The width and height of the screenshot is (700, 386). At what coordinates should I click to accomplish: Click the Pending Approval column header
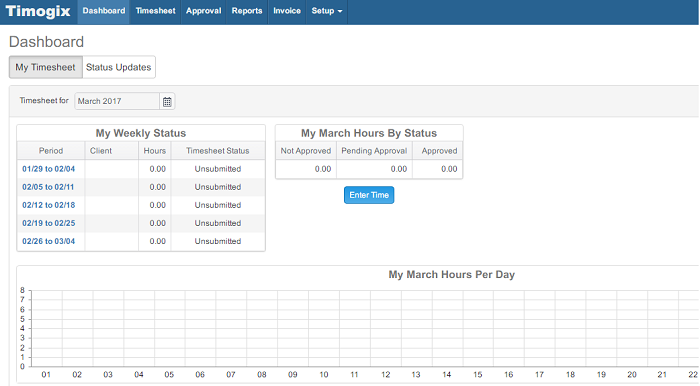pos(374,151)
